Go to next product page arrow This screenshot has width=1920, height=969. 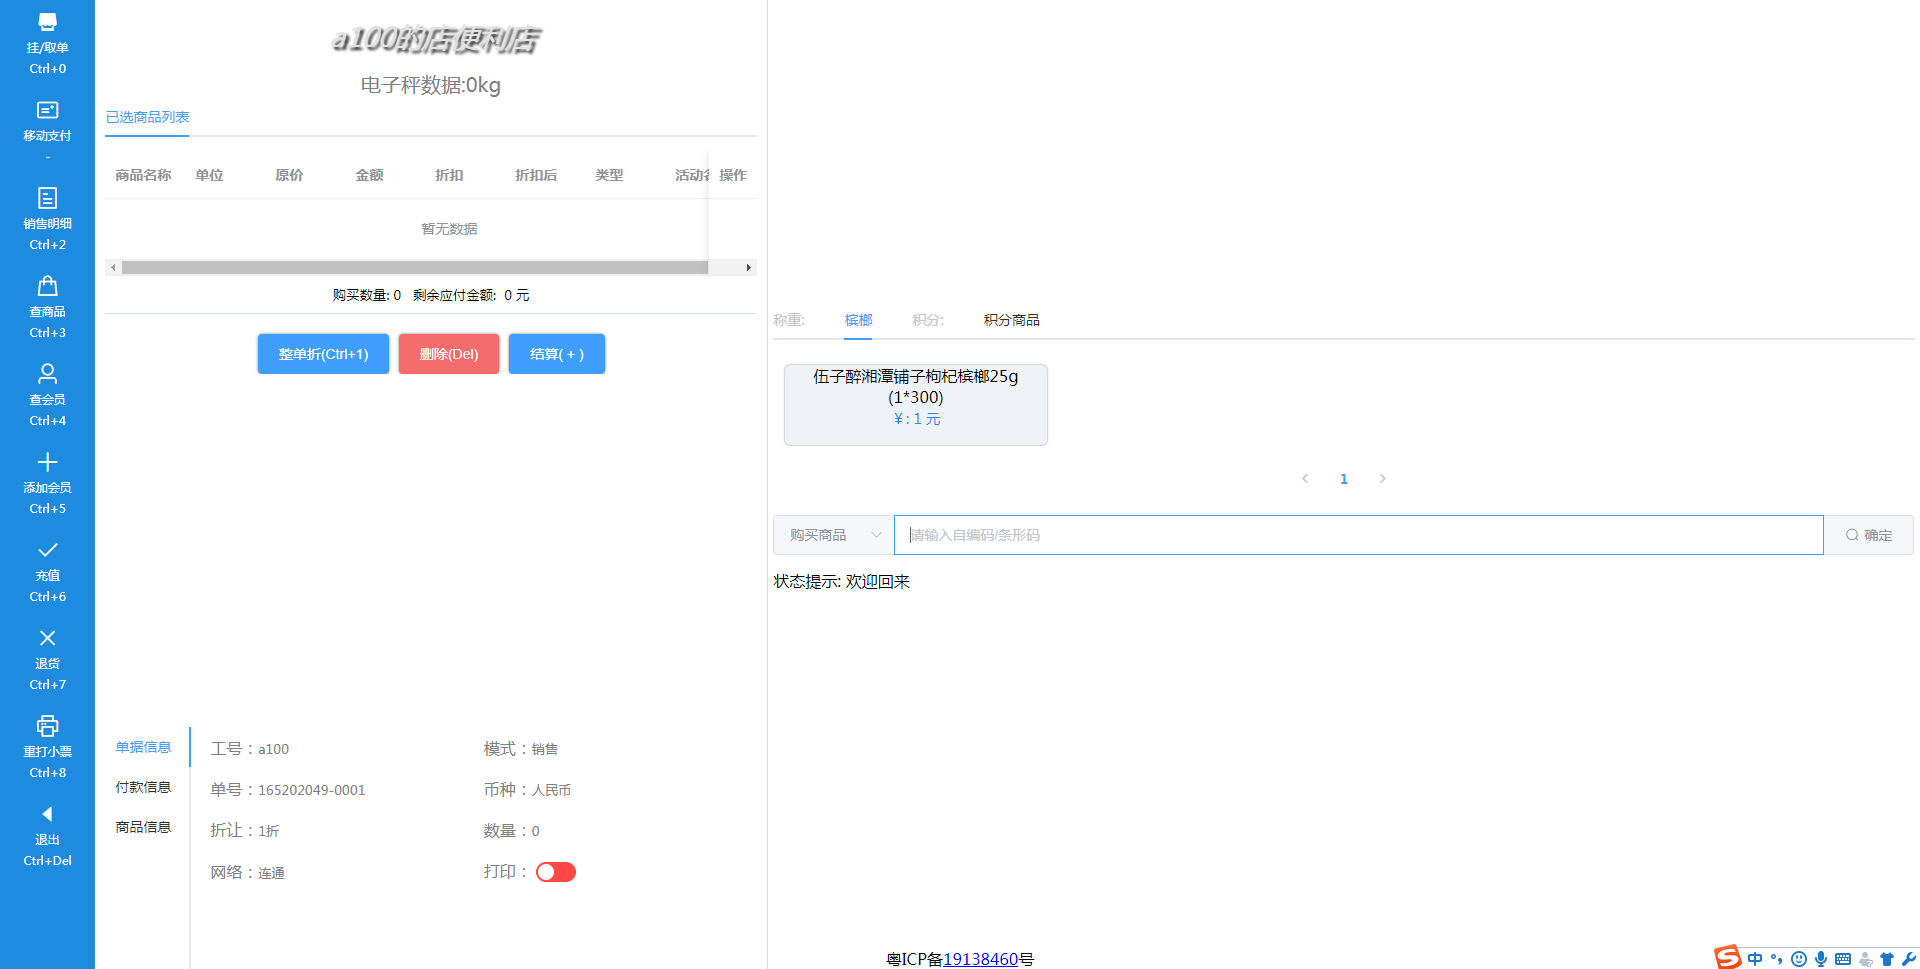click(1382, 479)
